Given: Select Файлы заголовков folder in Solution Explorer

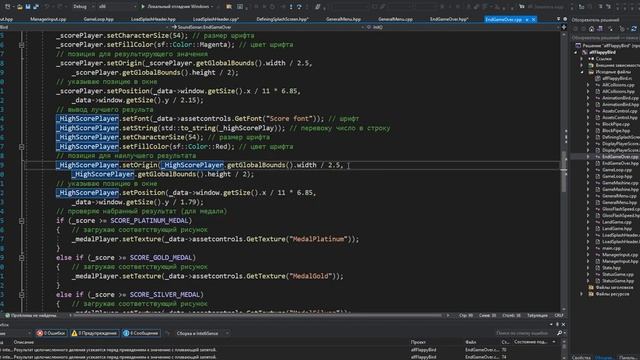Looking at the screenshot, I should [x=614, y=287].
